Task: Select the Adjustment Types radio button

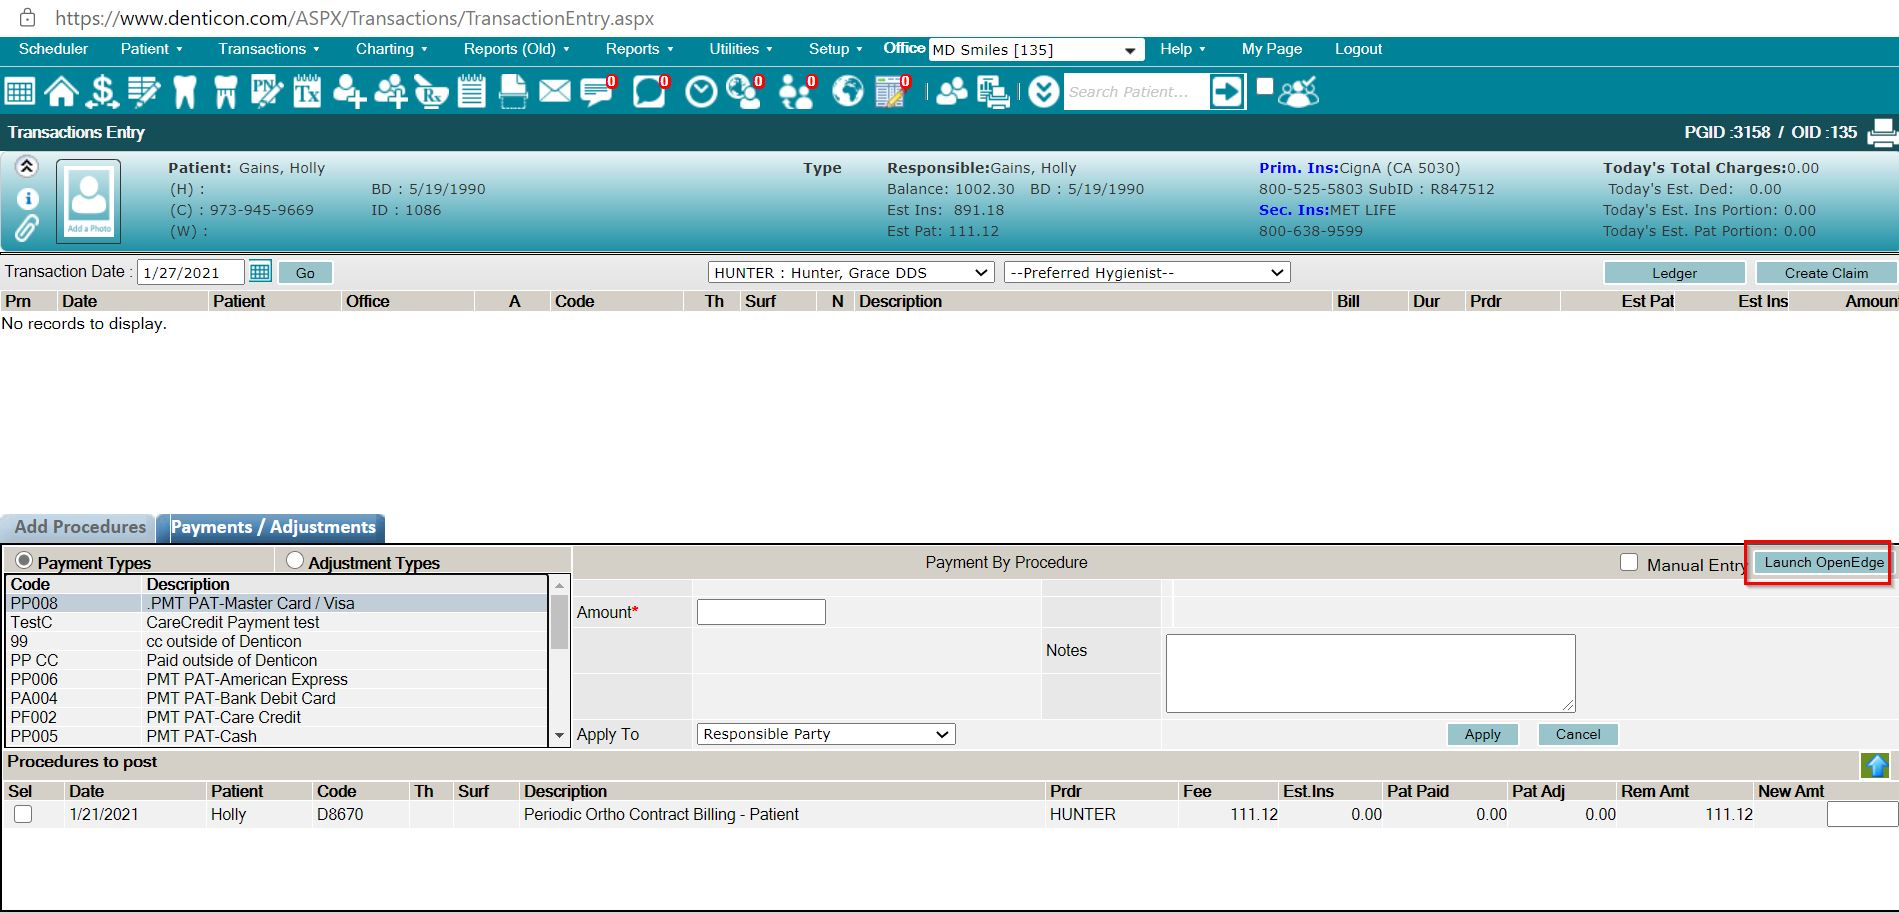Action: [x=295, y=560]
